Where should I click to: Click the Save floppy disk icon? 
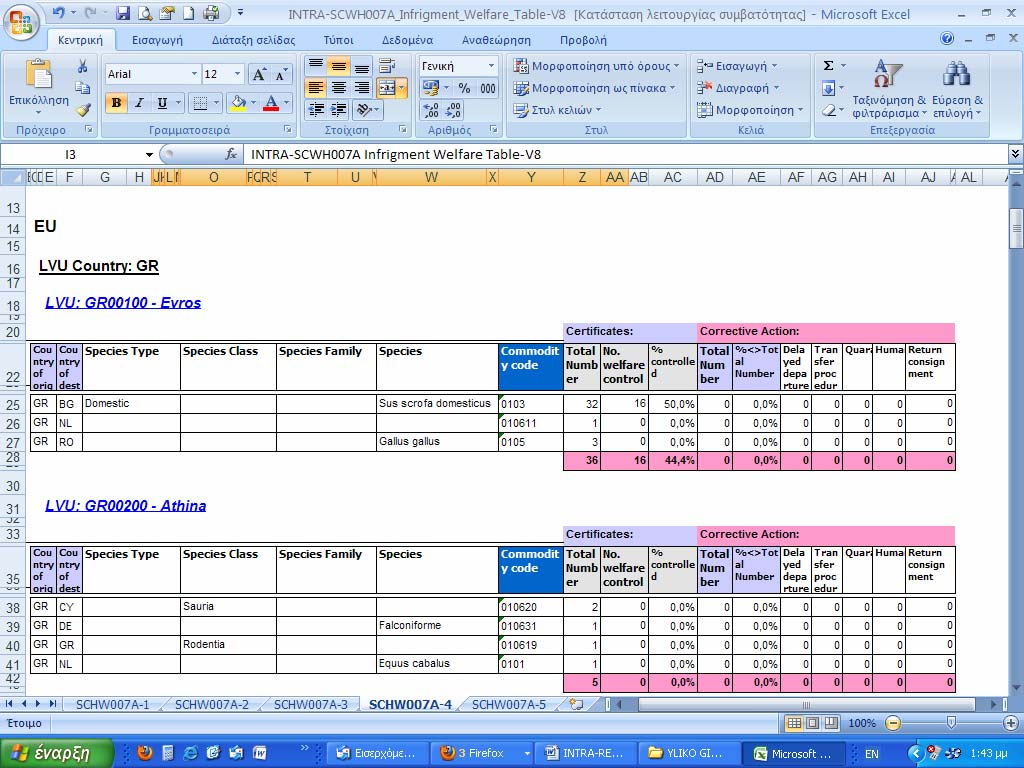[x=123, y=13]
